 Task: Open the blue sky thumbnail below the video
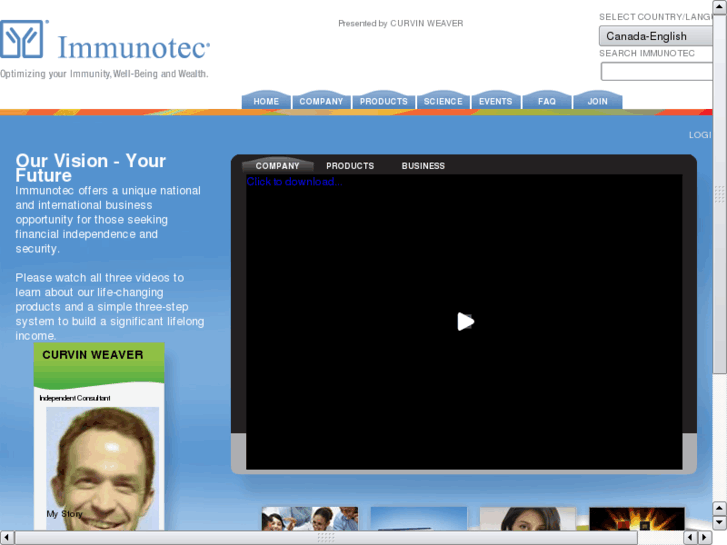pos(419,519)
